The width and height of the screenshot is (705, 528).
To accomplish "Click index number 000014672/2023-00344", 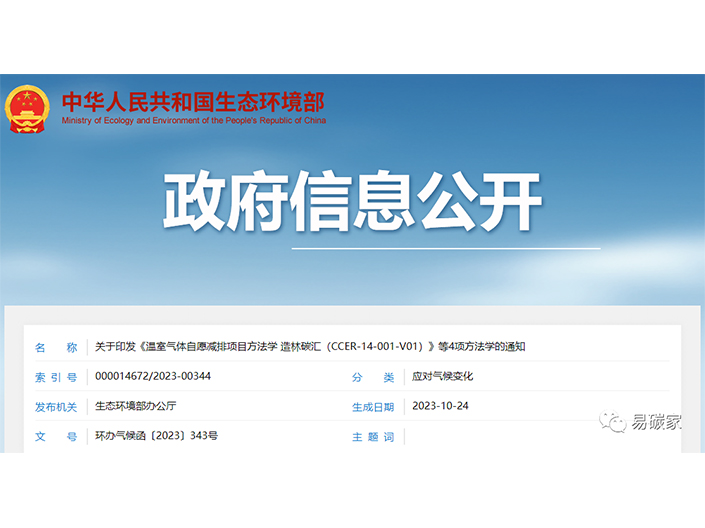I will tap(153, 377).
